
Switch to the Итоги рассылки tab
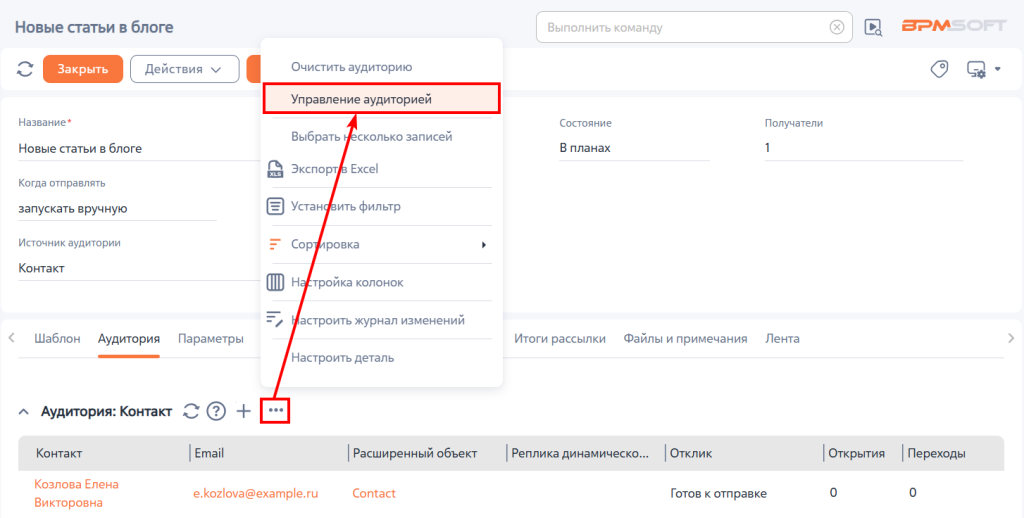click(x=560, y=338)
